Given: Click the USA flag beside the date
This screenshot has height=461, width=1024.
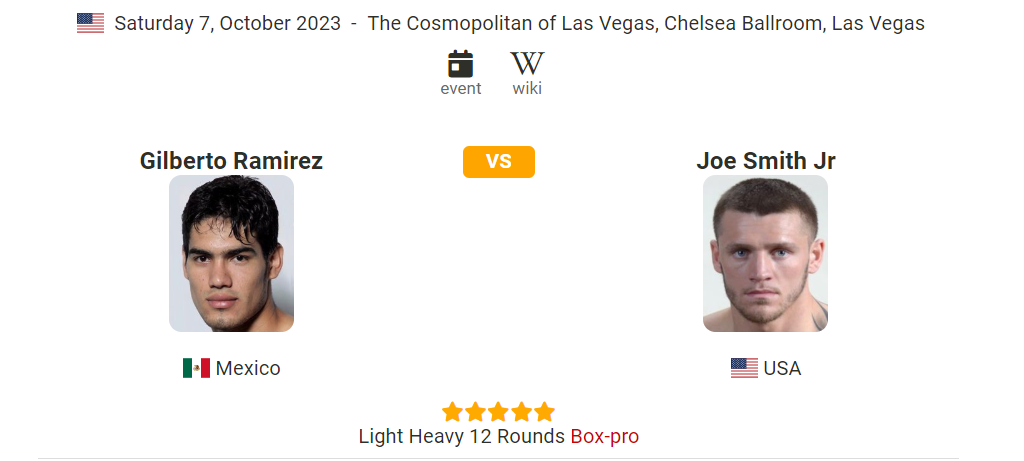Looking at the screenshot, I should pos(90,24).
